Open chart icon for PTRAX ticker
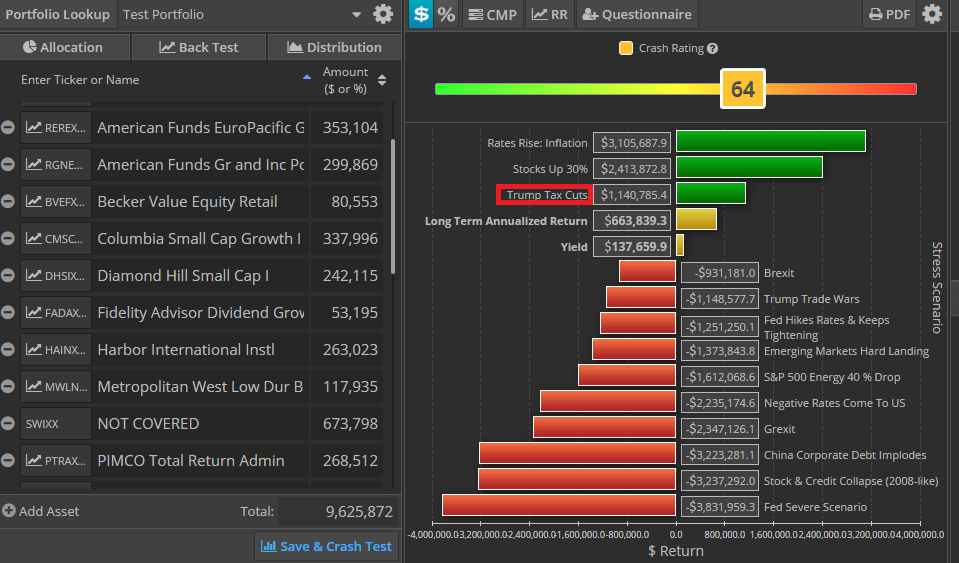The image size is (959, 563). 34,461
